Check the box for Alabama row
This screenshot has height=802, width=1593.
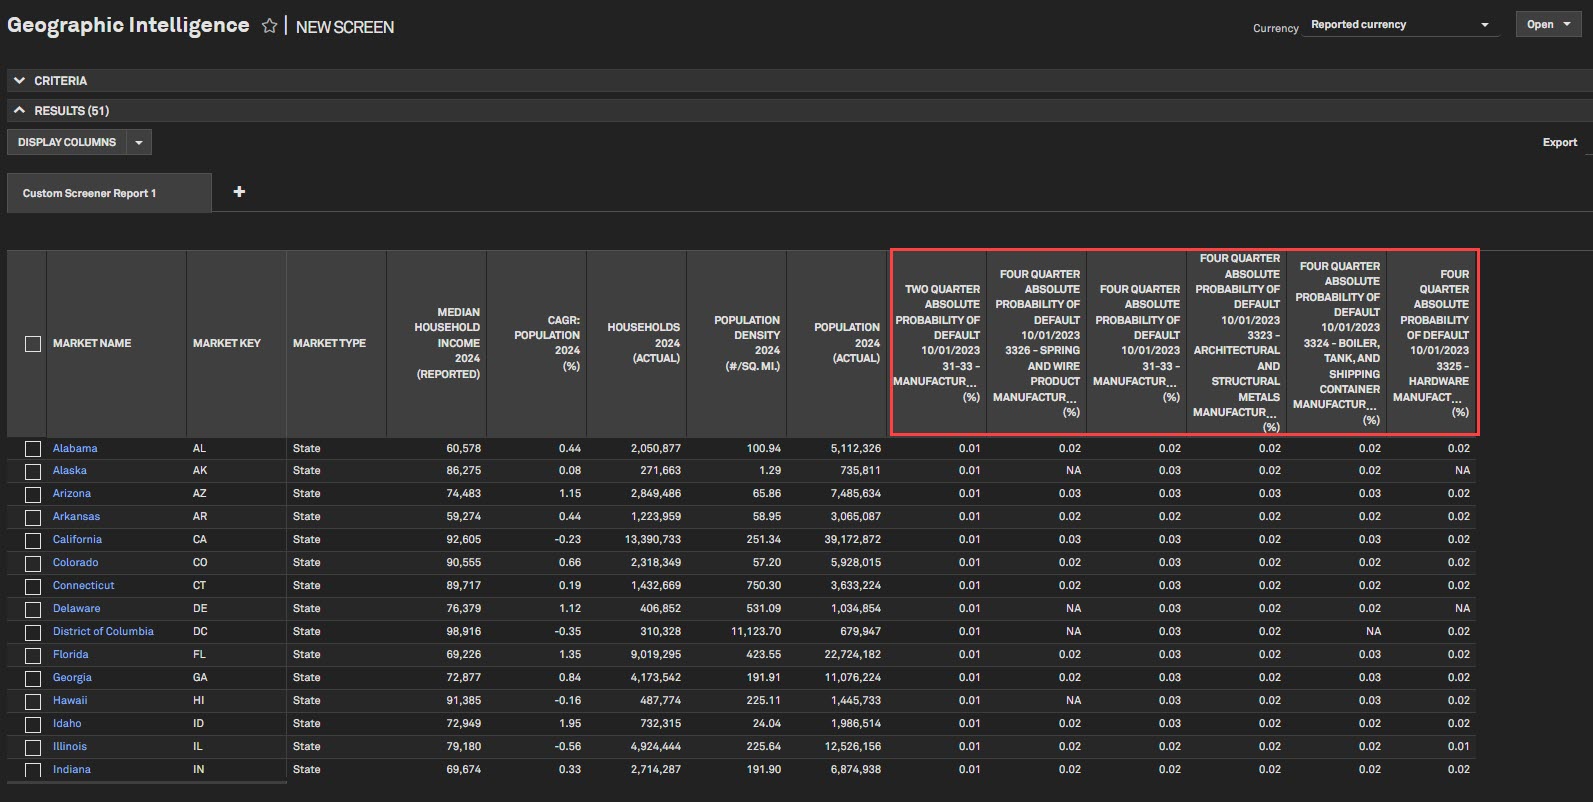click(x=33, y=449)
